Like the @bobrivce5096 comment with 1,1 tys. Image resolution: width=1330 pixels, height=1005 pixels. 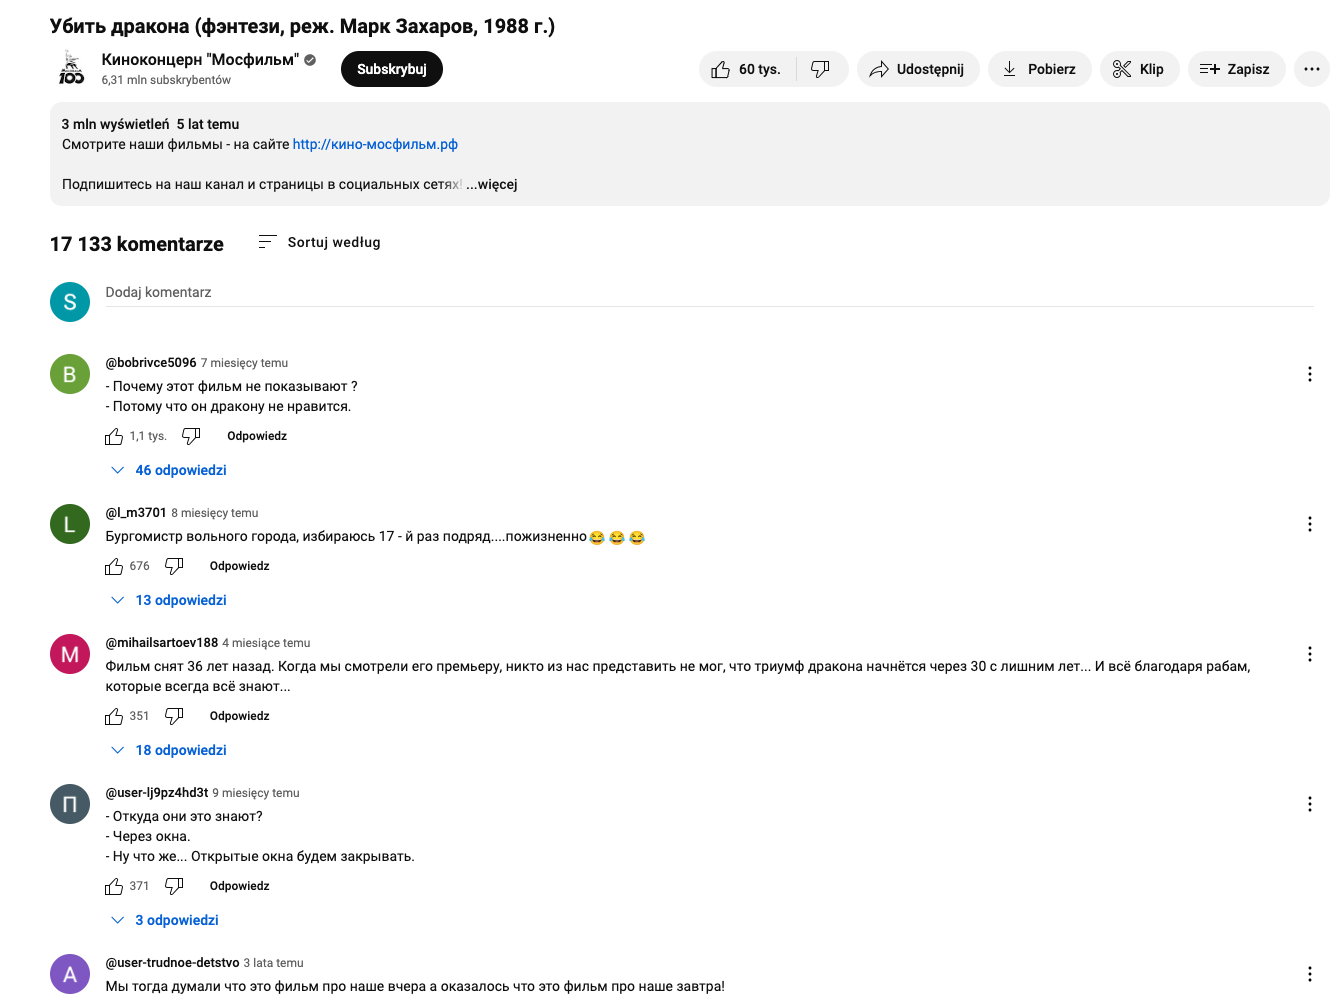coord(114,436)
